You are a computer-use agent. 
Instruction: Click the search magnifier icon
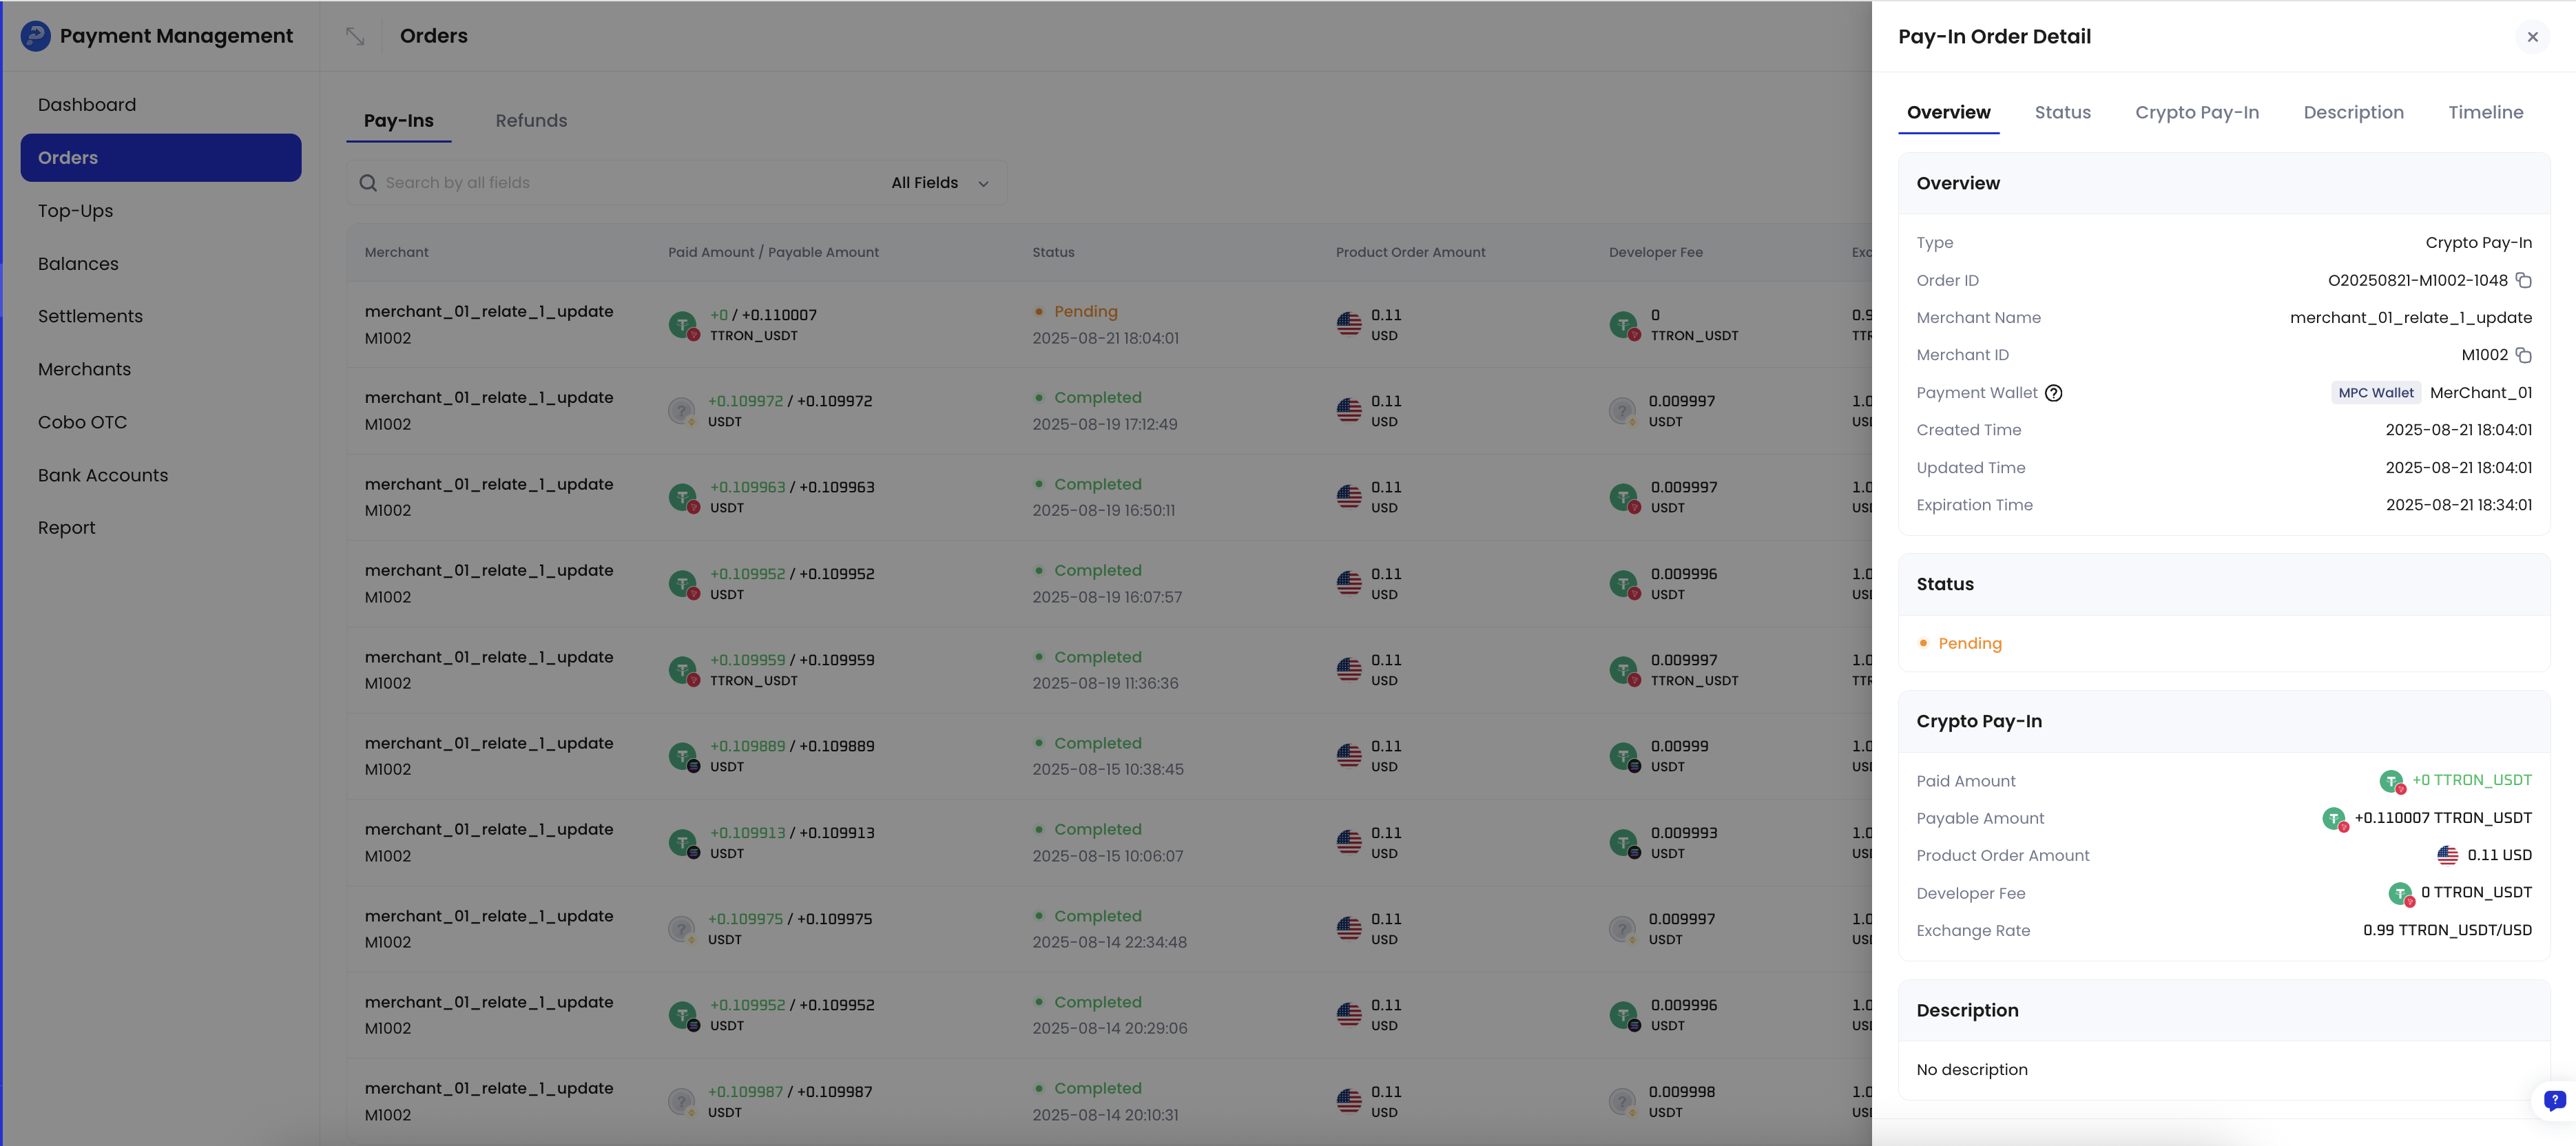368,183
